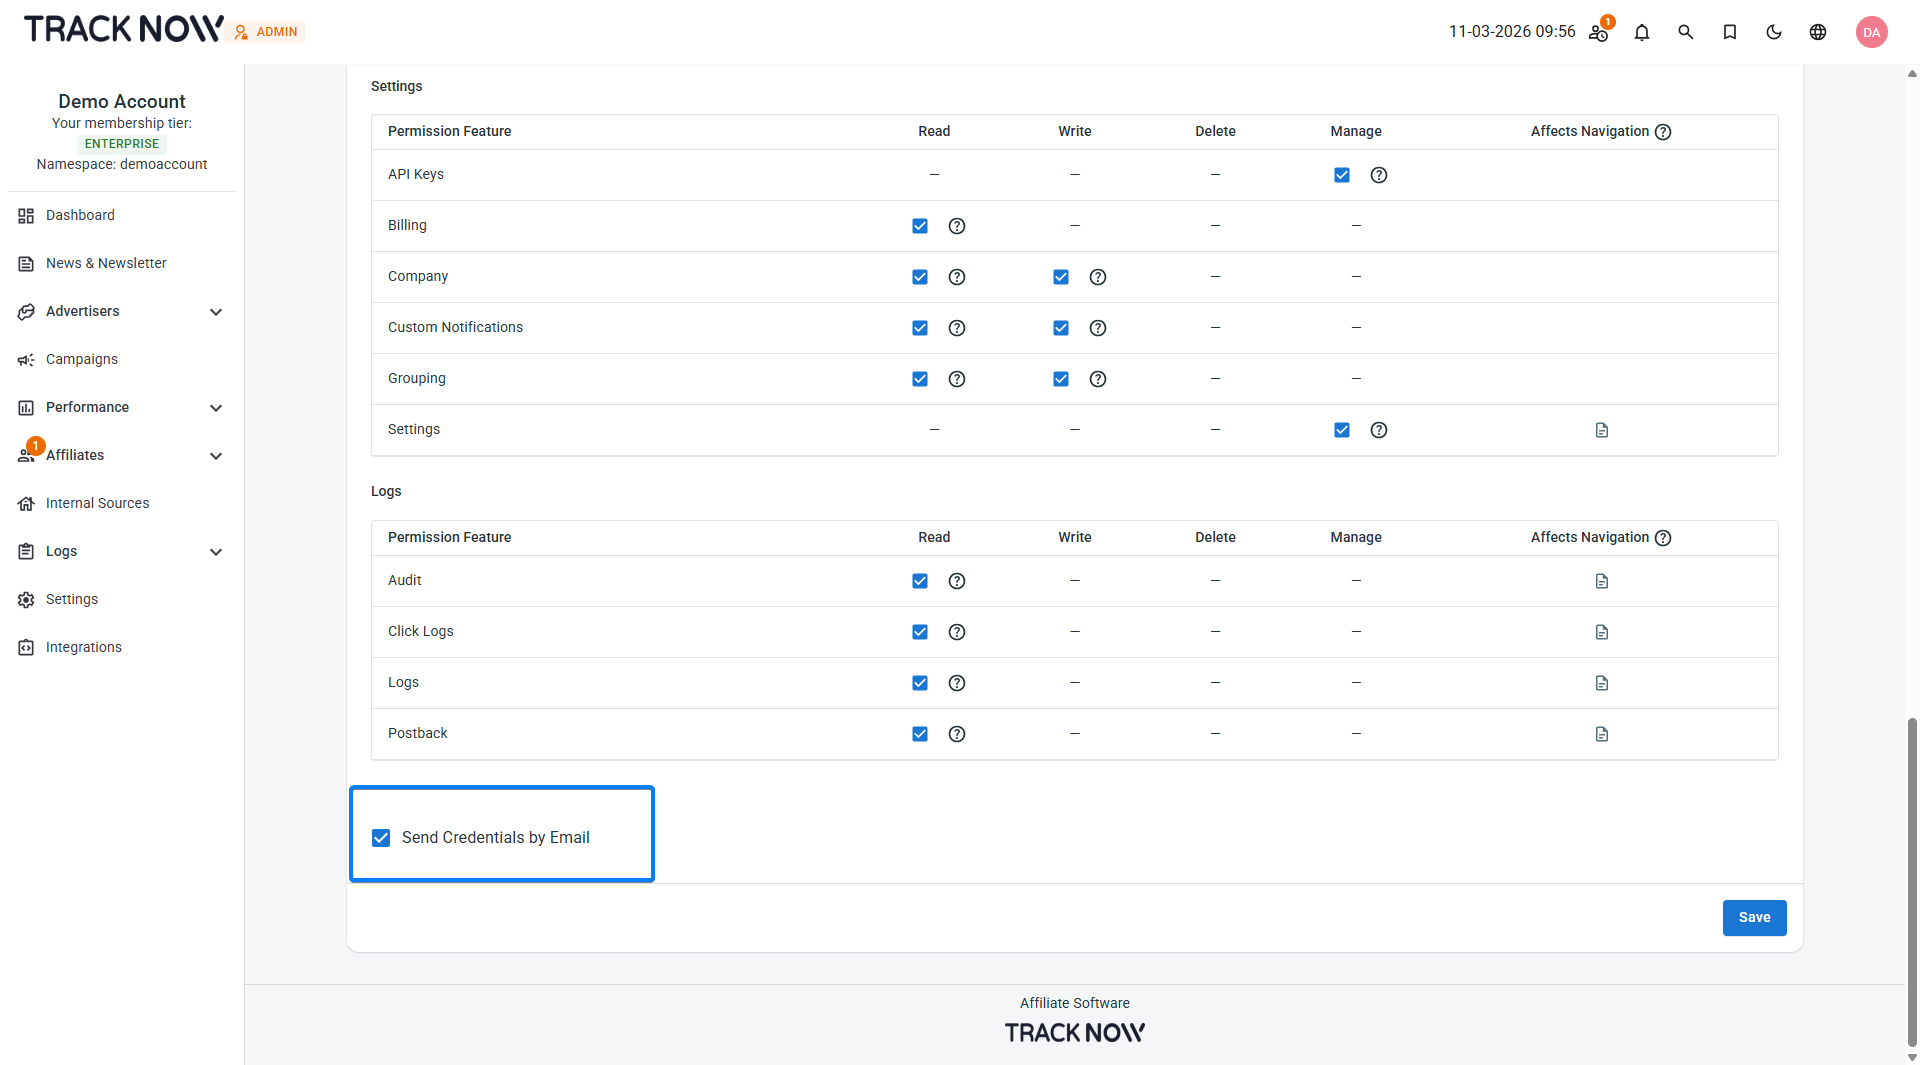This screenshot has width=1920, height=1065.
Task: Open the language globe icon
Action: 1818,32
